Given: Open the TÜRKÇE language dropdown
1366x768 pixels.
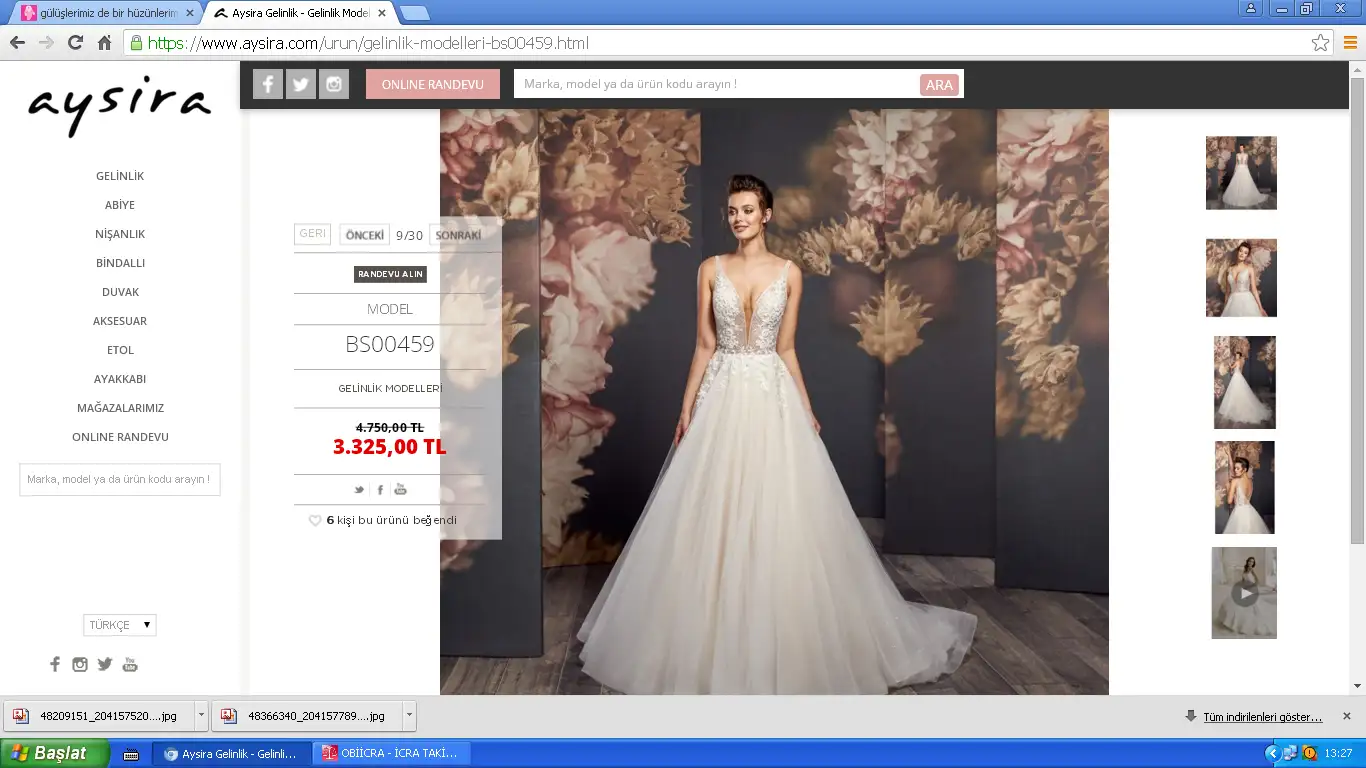Looking at the screenshot, I should click(120, 625).
